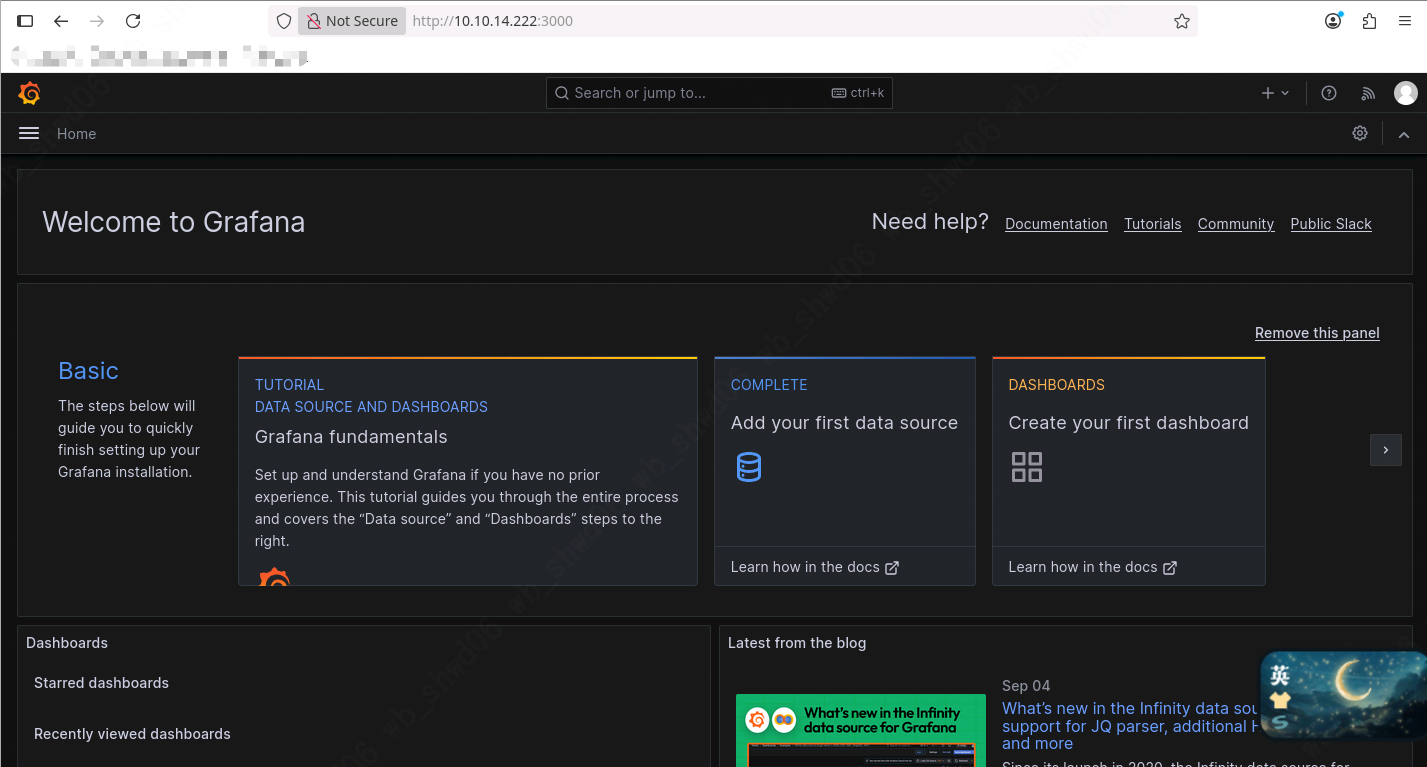Click the Dashboards panel title
This screenshot has width=1427, height=767.
pyautogui.click(x=67, y=643)
